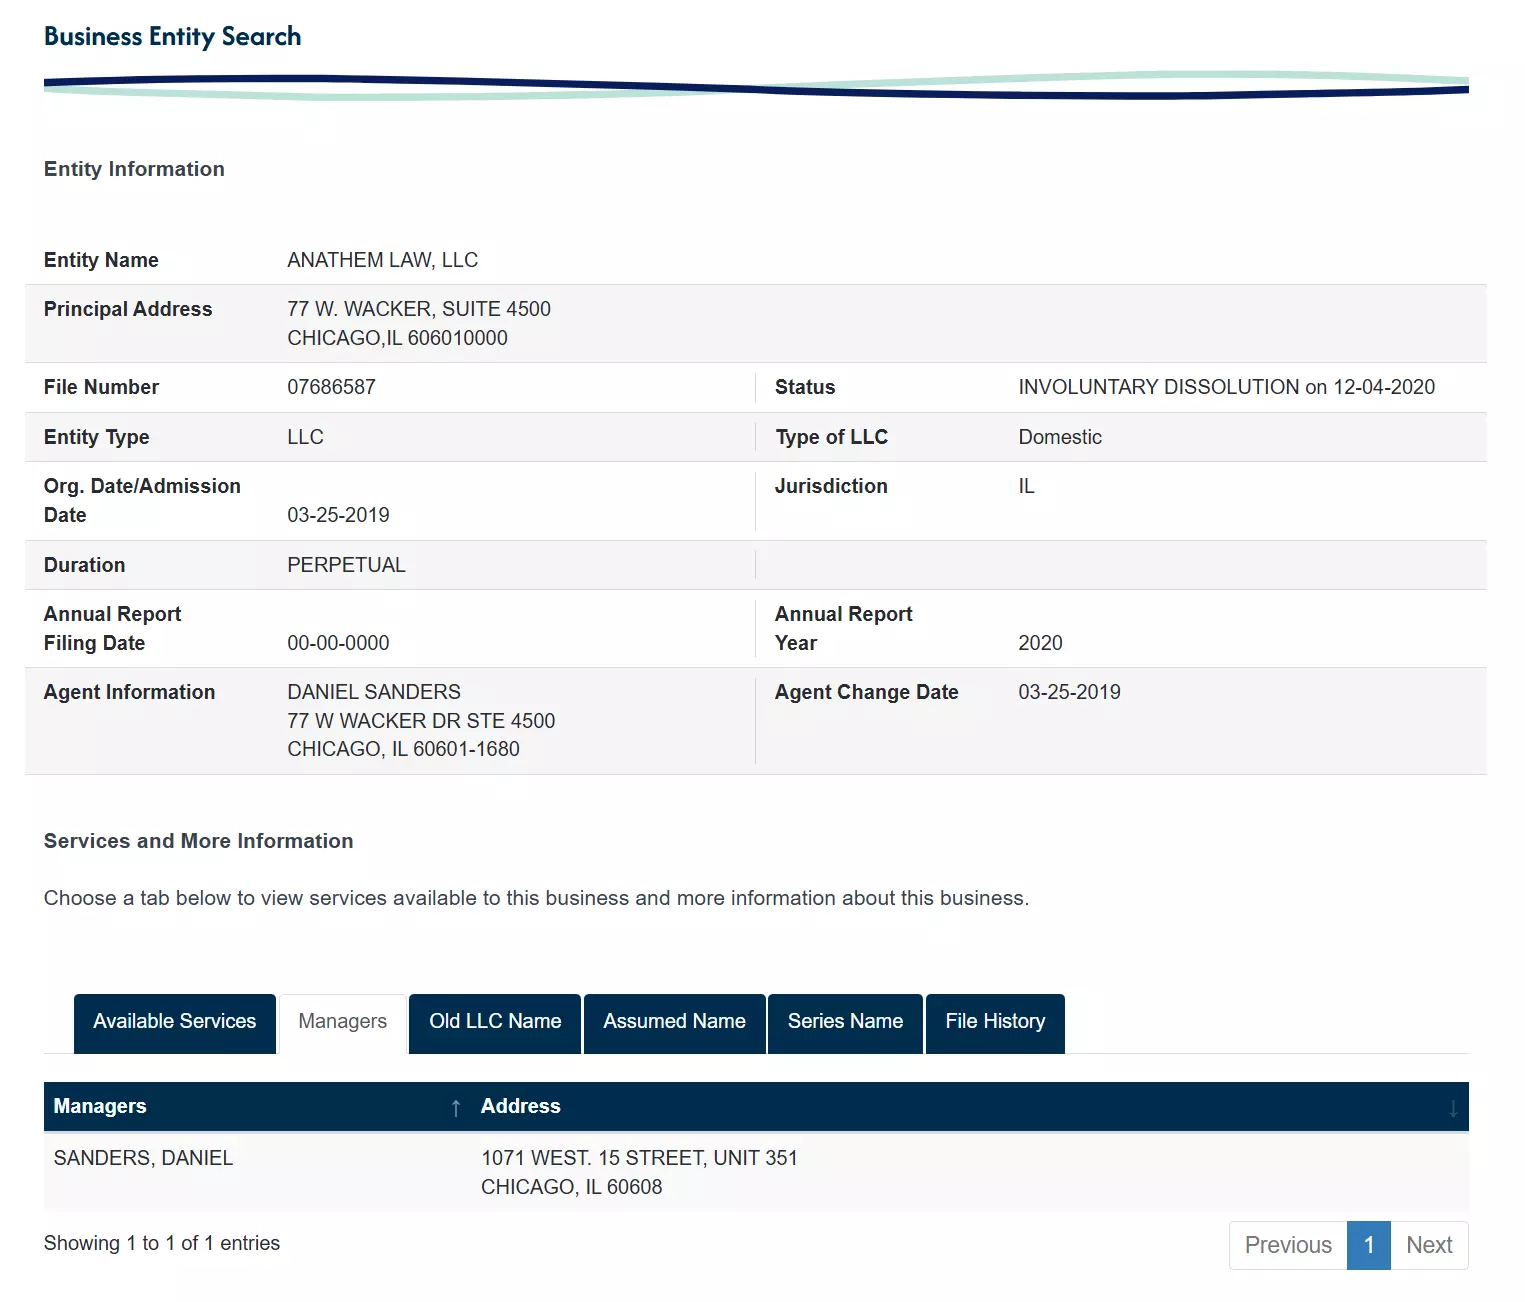Click agent city CHICAGO, IL 60601-1680
Viewport: 1525px width, 1302px height.
(403, 749)
